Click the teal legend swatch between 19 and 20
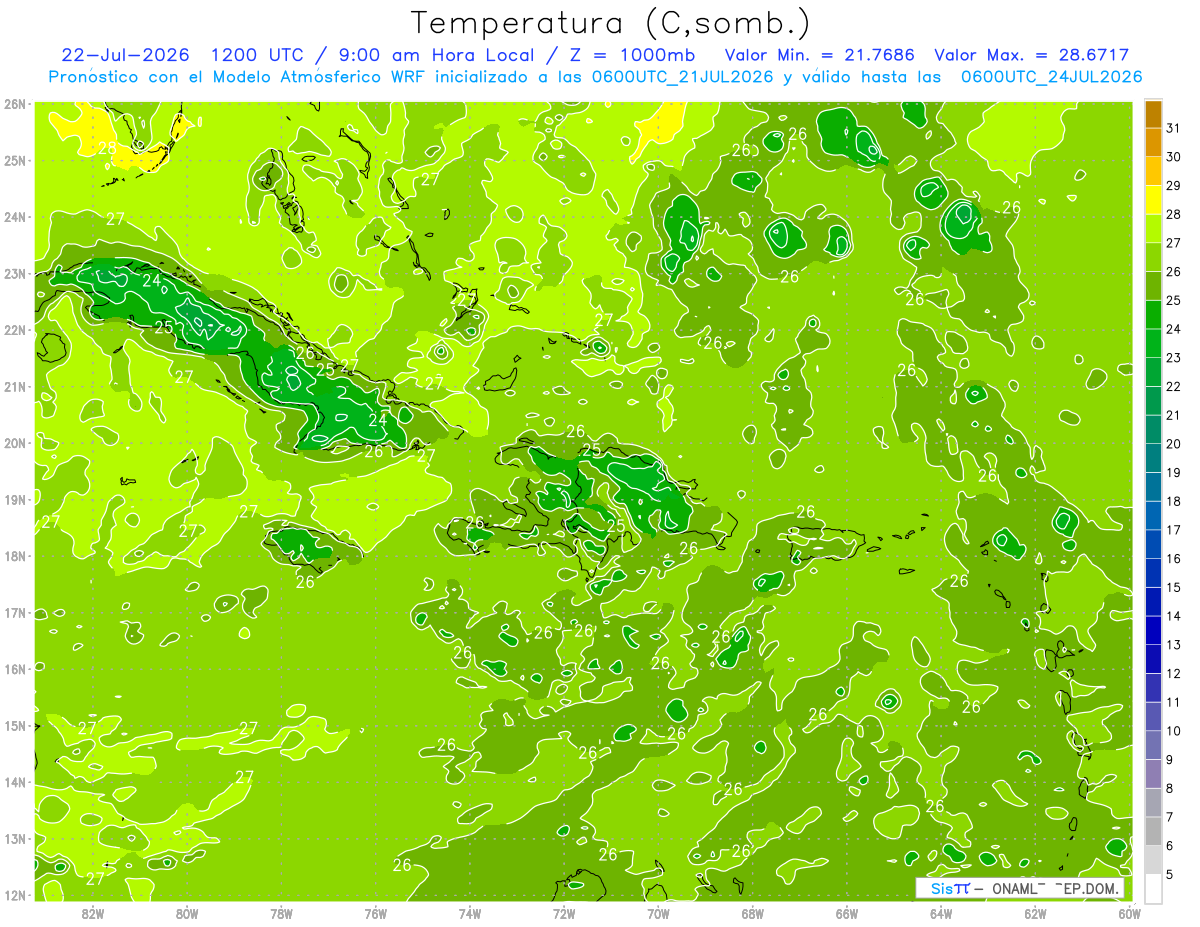The image size is (1200, 927). 1153,458
